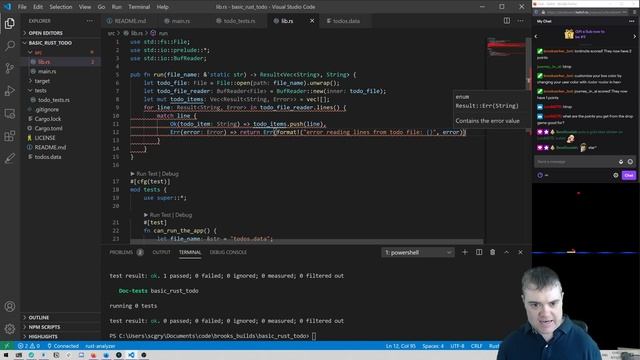Open the Manage gear in activity bar
This screenshot has width=640, height=360.
(10, 328)
